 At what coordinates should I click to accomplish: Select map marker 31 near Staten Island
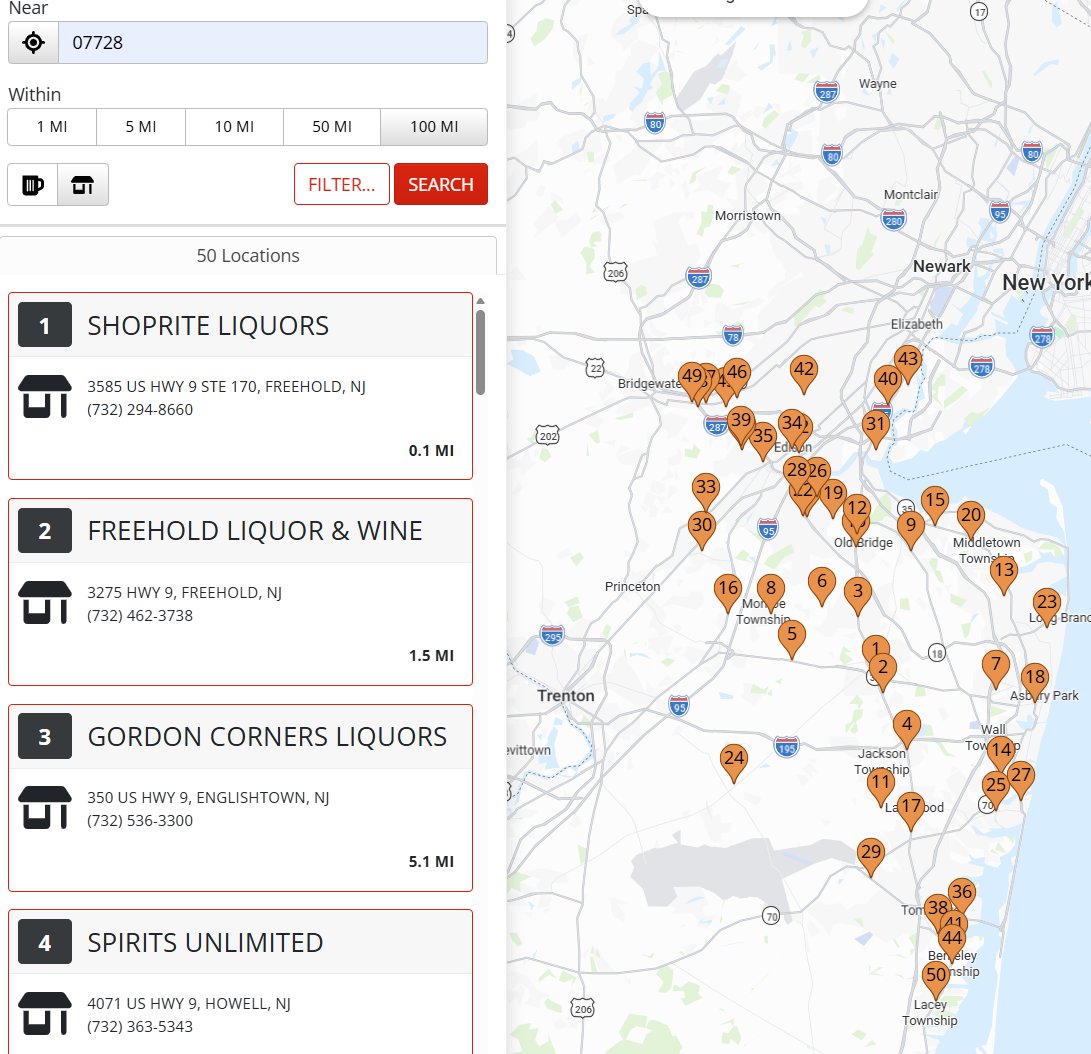(x=875, y=424)
